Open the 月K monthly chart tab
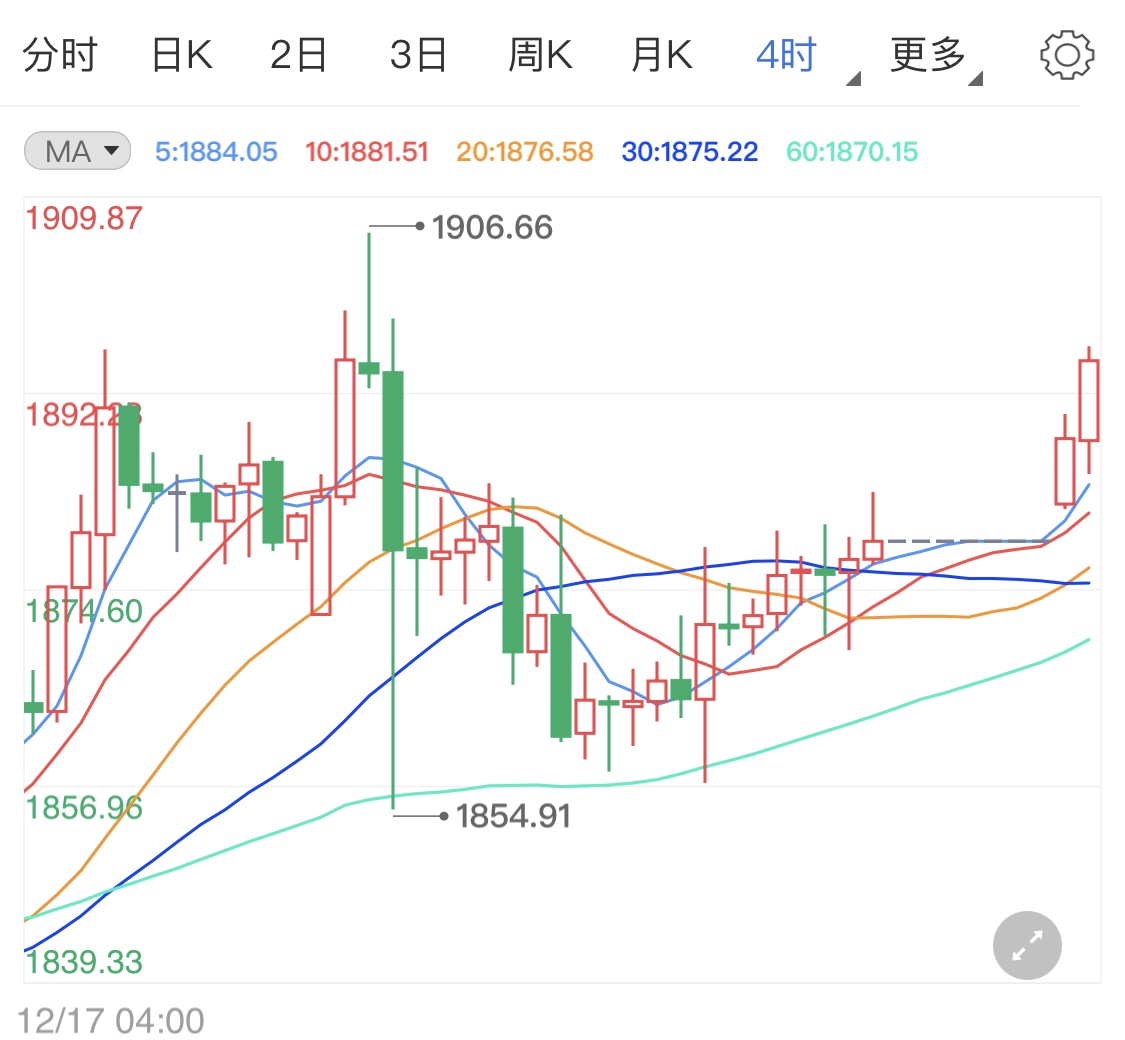1125x1040 pixels. point(662,55)
